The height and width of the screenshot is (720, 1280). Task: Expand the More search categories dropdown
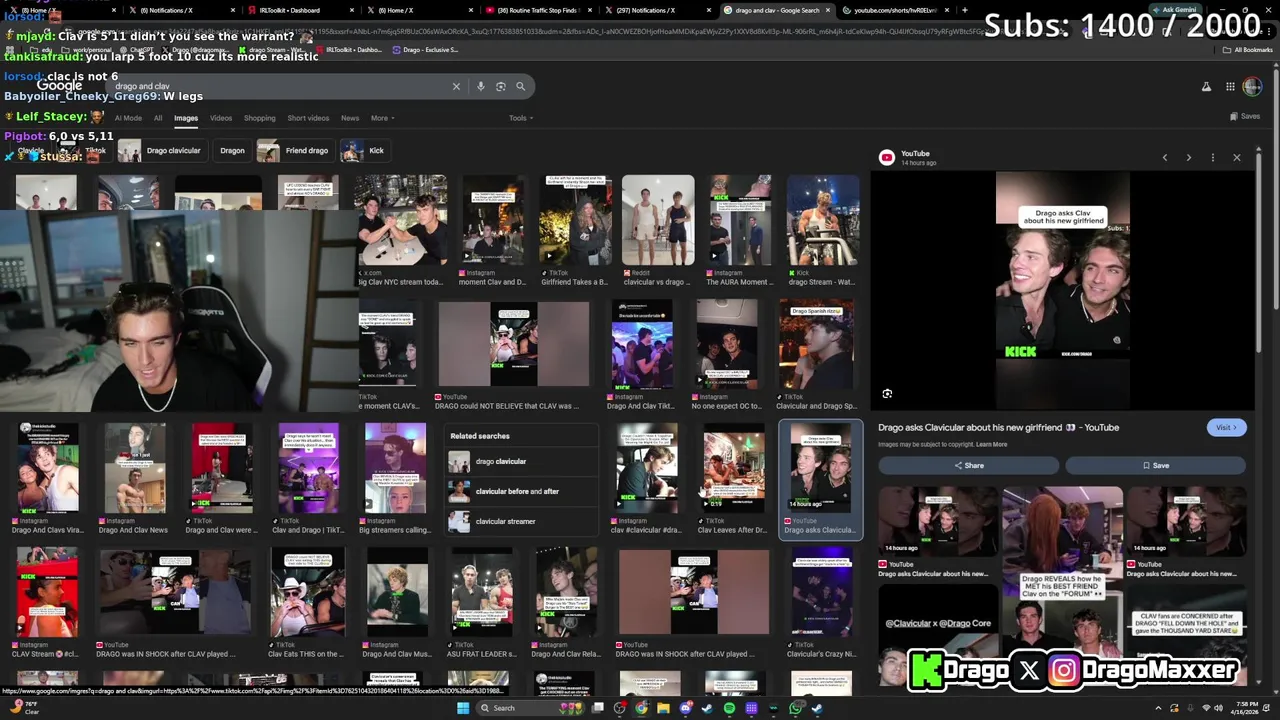[x=382, y=118]
